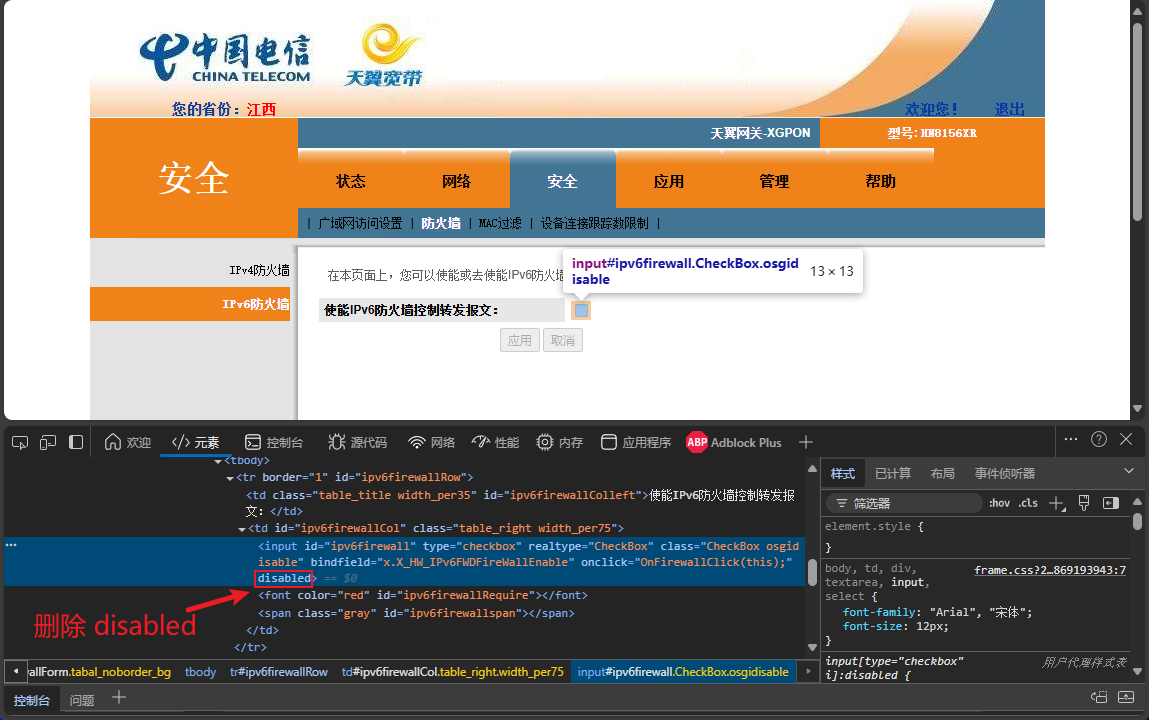Viewport: 1149px width, 720px height.
Task: Open the 管理 router menu tab
Action: [x=774, y=181]
